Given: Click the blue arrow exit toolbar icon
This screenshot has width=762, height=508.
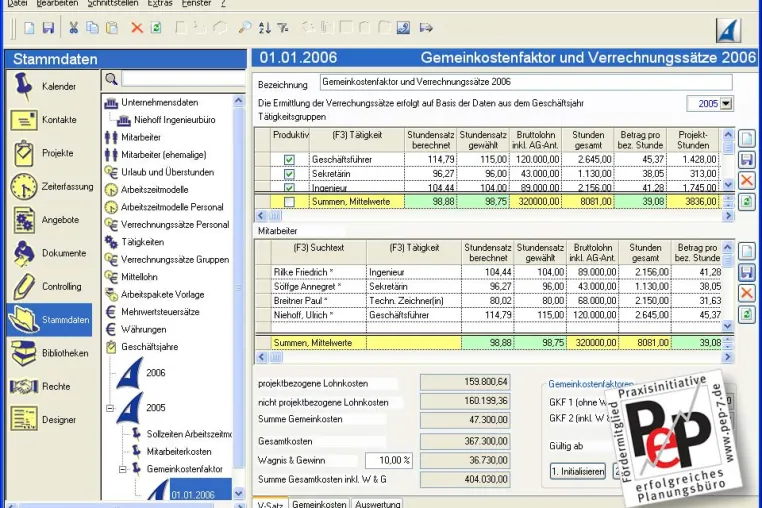Looking at the screenshot, I should coord(426,28).
